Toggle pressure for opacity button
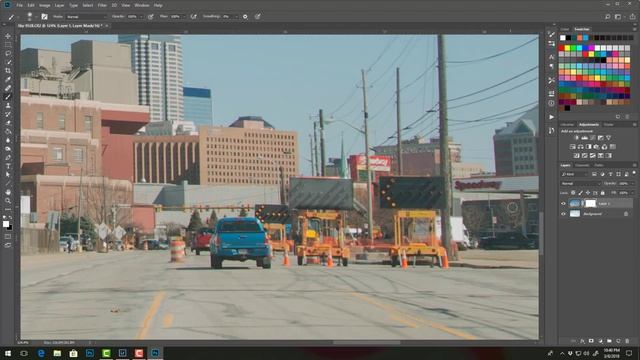The width and height of the screenshot is (640, 360). [151, 17]
